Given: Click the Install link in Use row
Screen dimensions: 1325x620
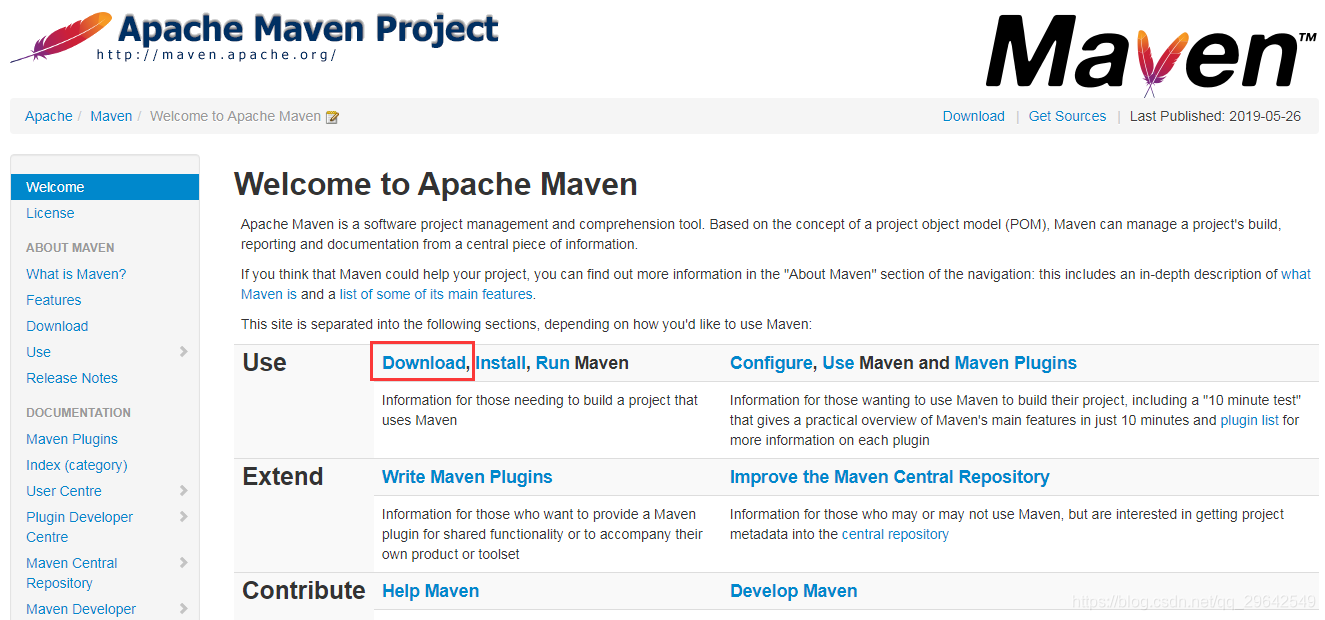Looking at the screenshot, I should click(x=500, y=363).
